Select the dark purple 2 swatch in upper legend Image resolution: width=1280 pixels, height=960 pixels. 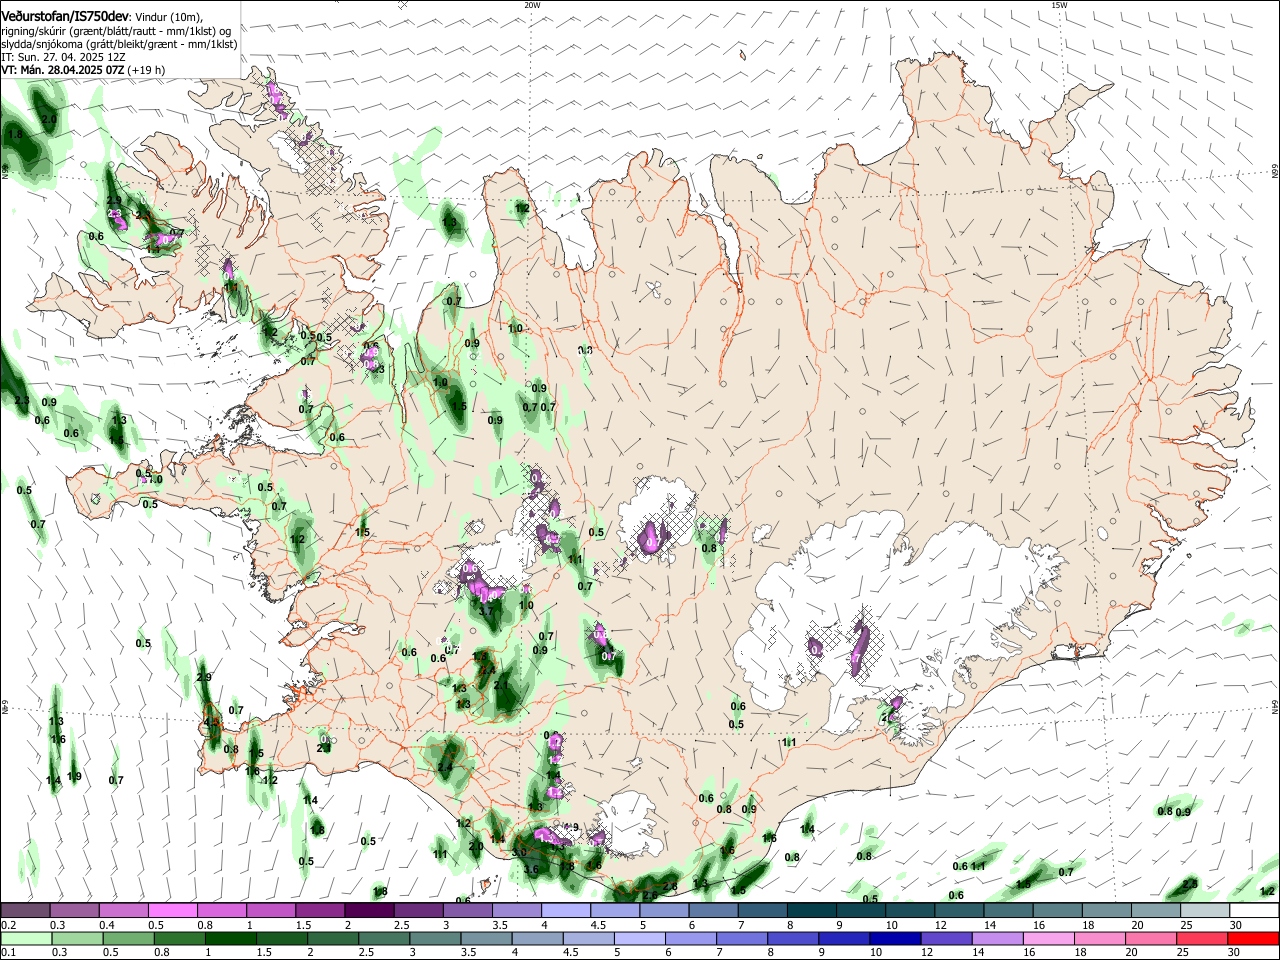pyautogui.click(x=368, y=910)
